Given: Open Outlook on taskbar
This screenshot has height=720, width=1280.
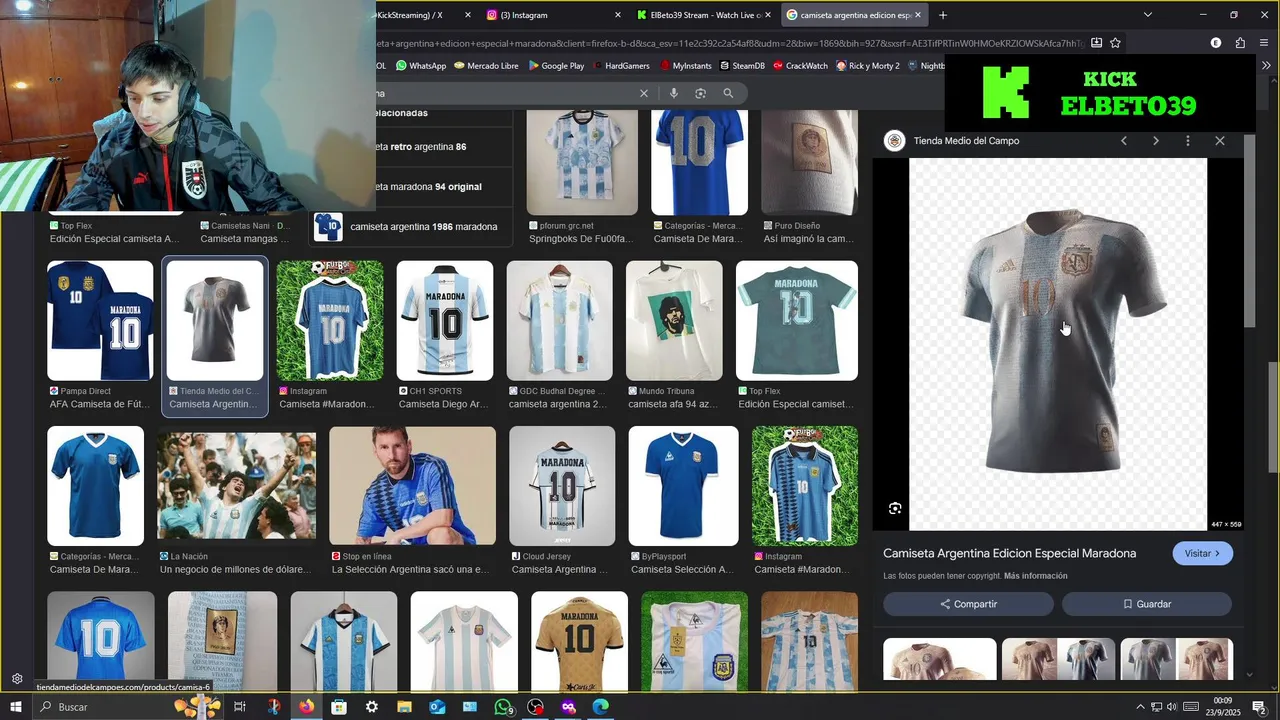Looking at the screenshot, I should click(437, 707).
